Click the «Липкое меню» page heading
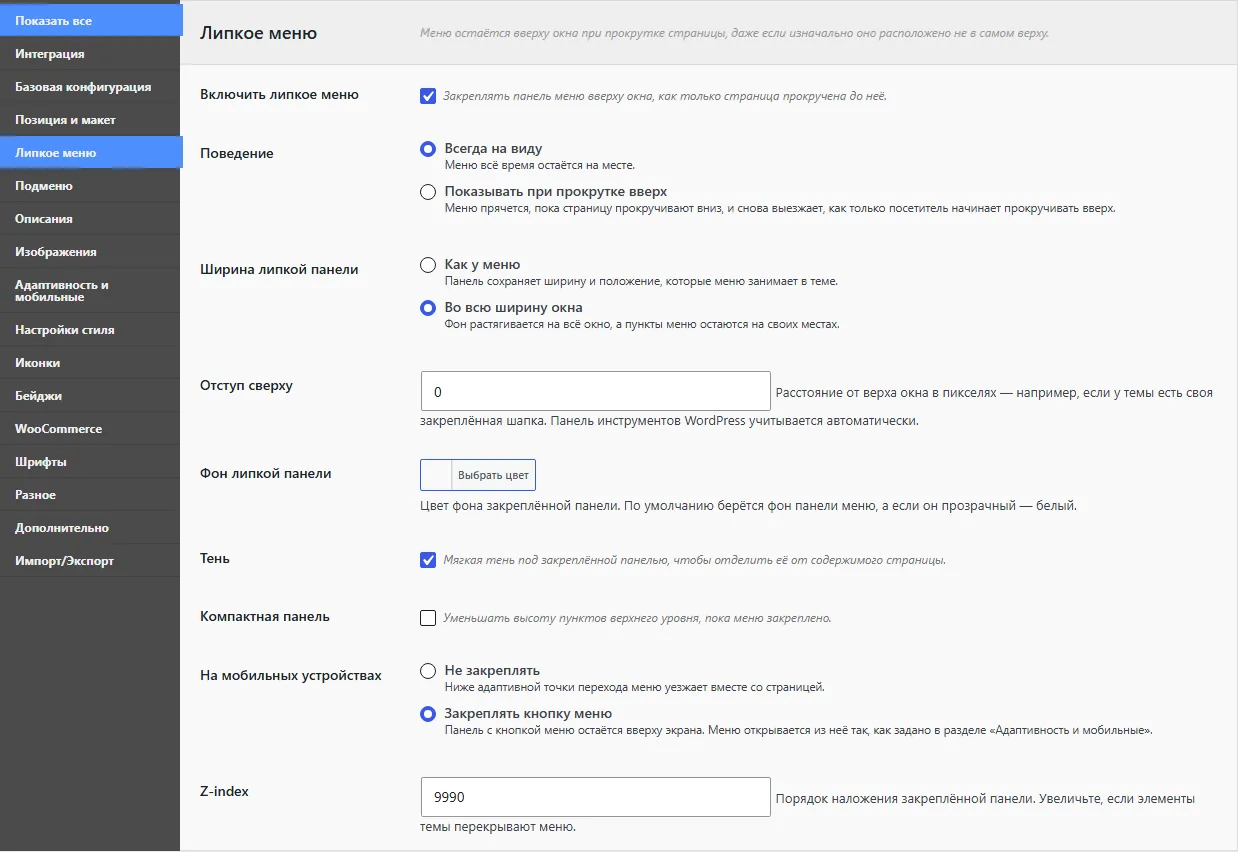 (259, 33)
